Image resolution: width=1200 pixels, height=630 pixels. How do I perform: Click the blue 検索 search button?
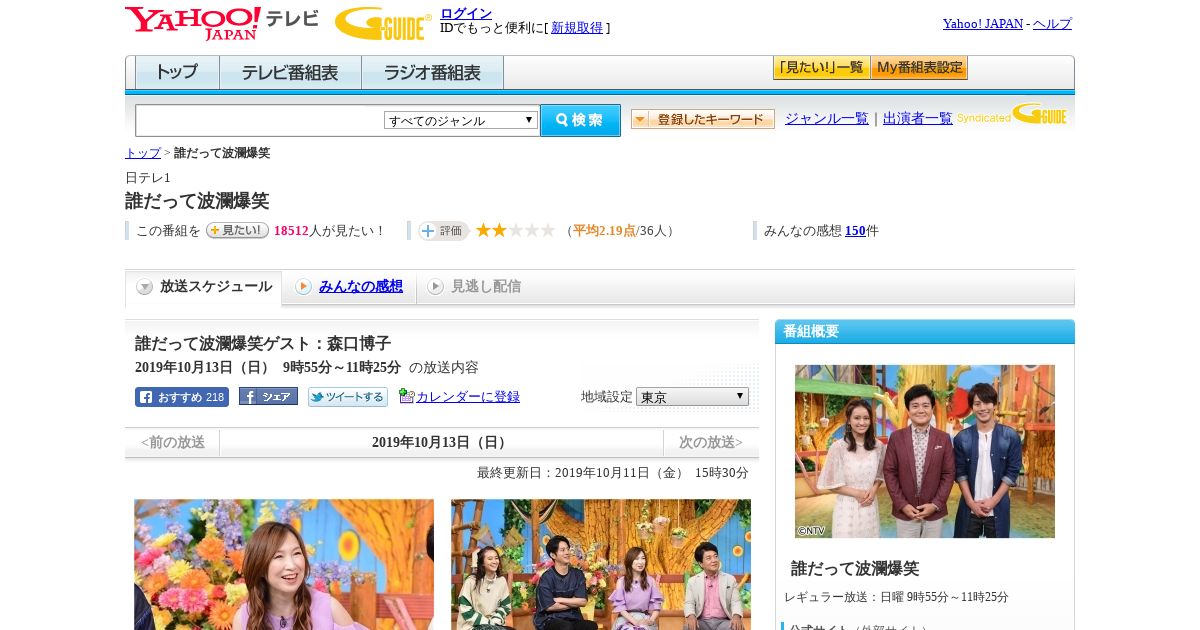click(580, 120)
